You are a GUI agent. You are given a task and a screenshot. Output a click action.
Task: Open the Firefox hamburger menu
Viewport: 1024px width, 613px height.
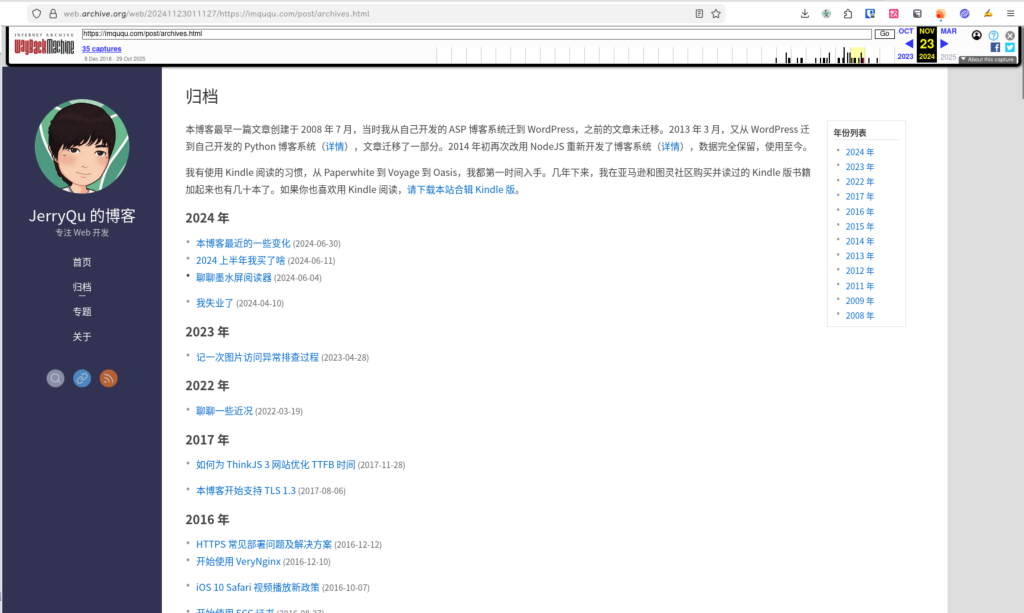1012,13
